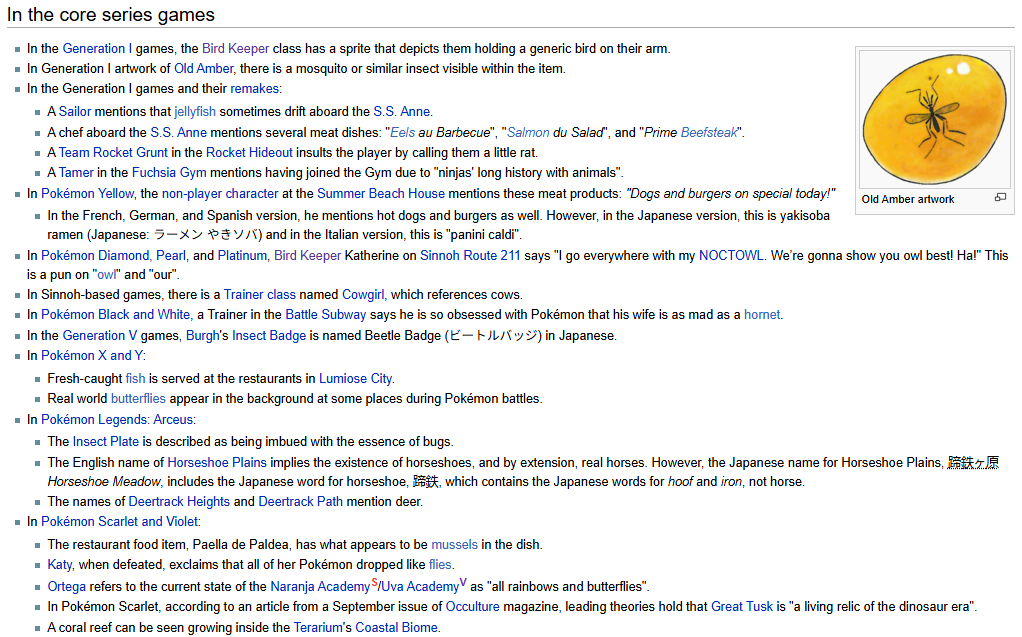
Task: Click the Japanese text 蹄鉄ヶ原 with tooltip
Action: coord(973,463)
